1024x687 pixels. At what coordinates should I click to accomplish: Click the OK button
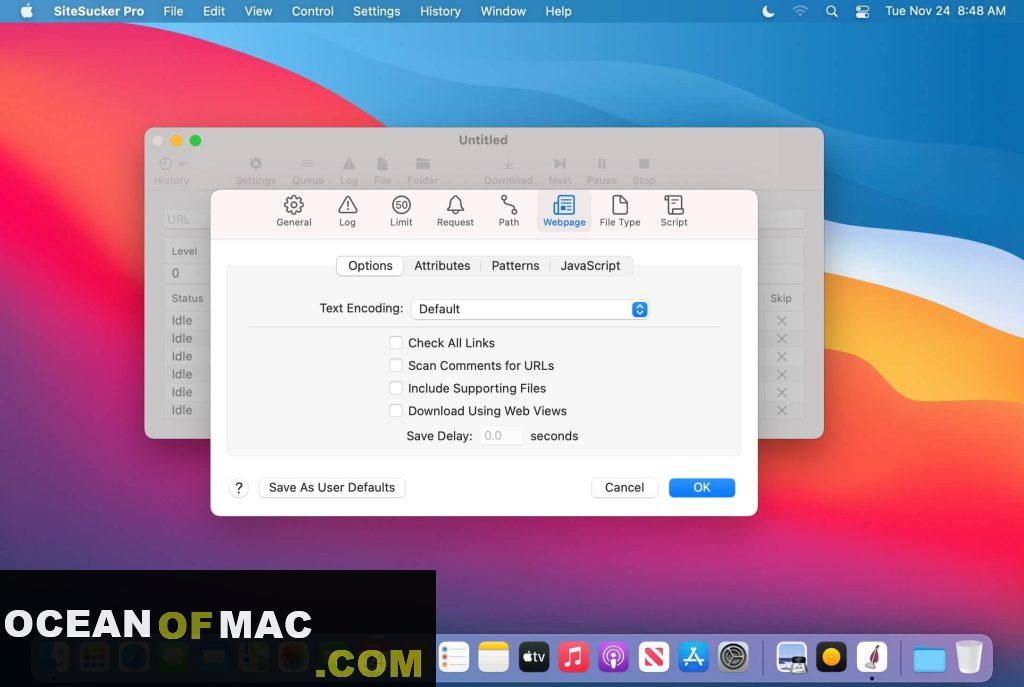[x=701, y=487]
